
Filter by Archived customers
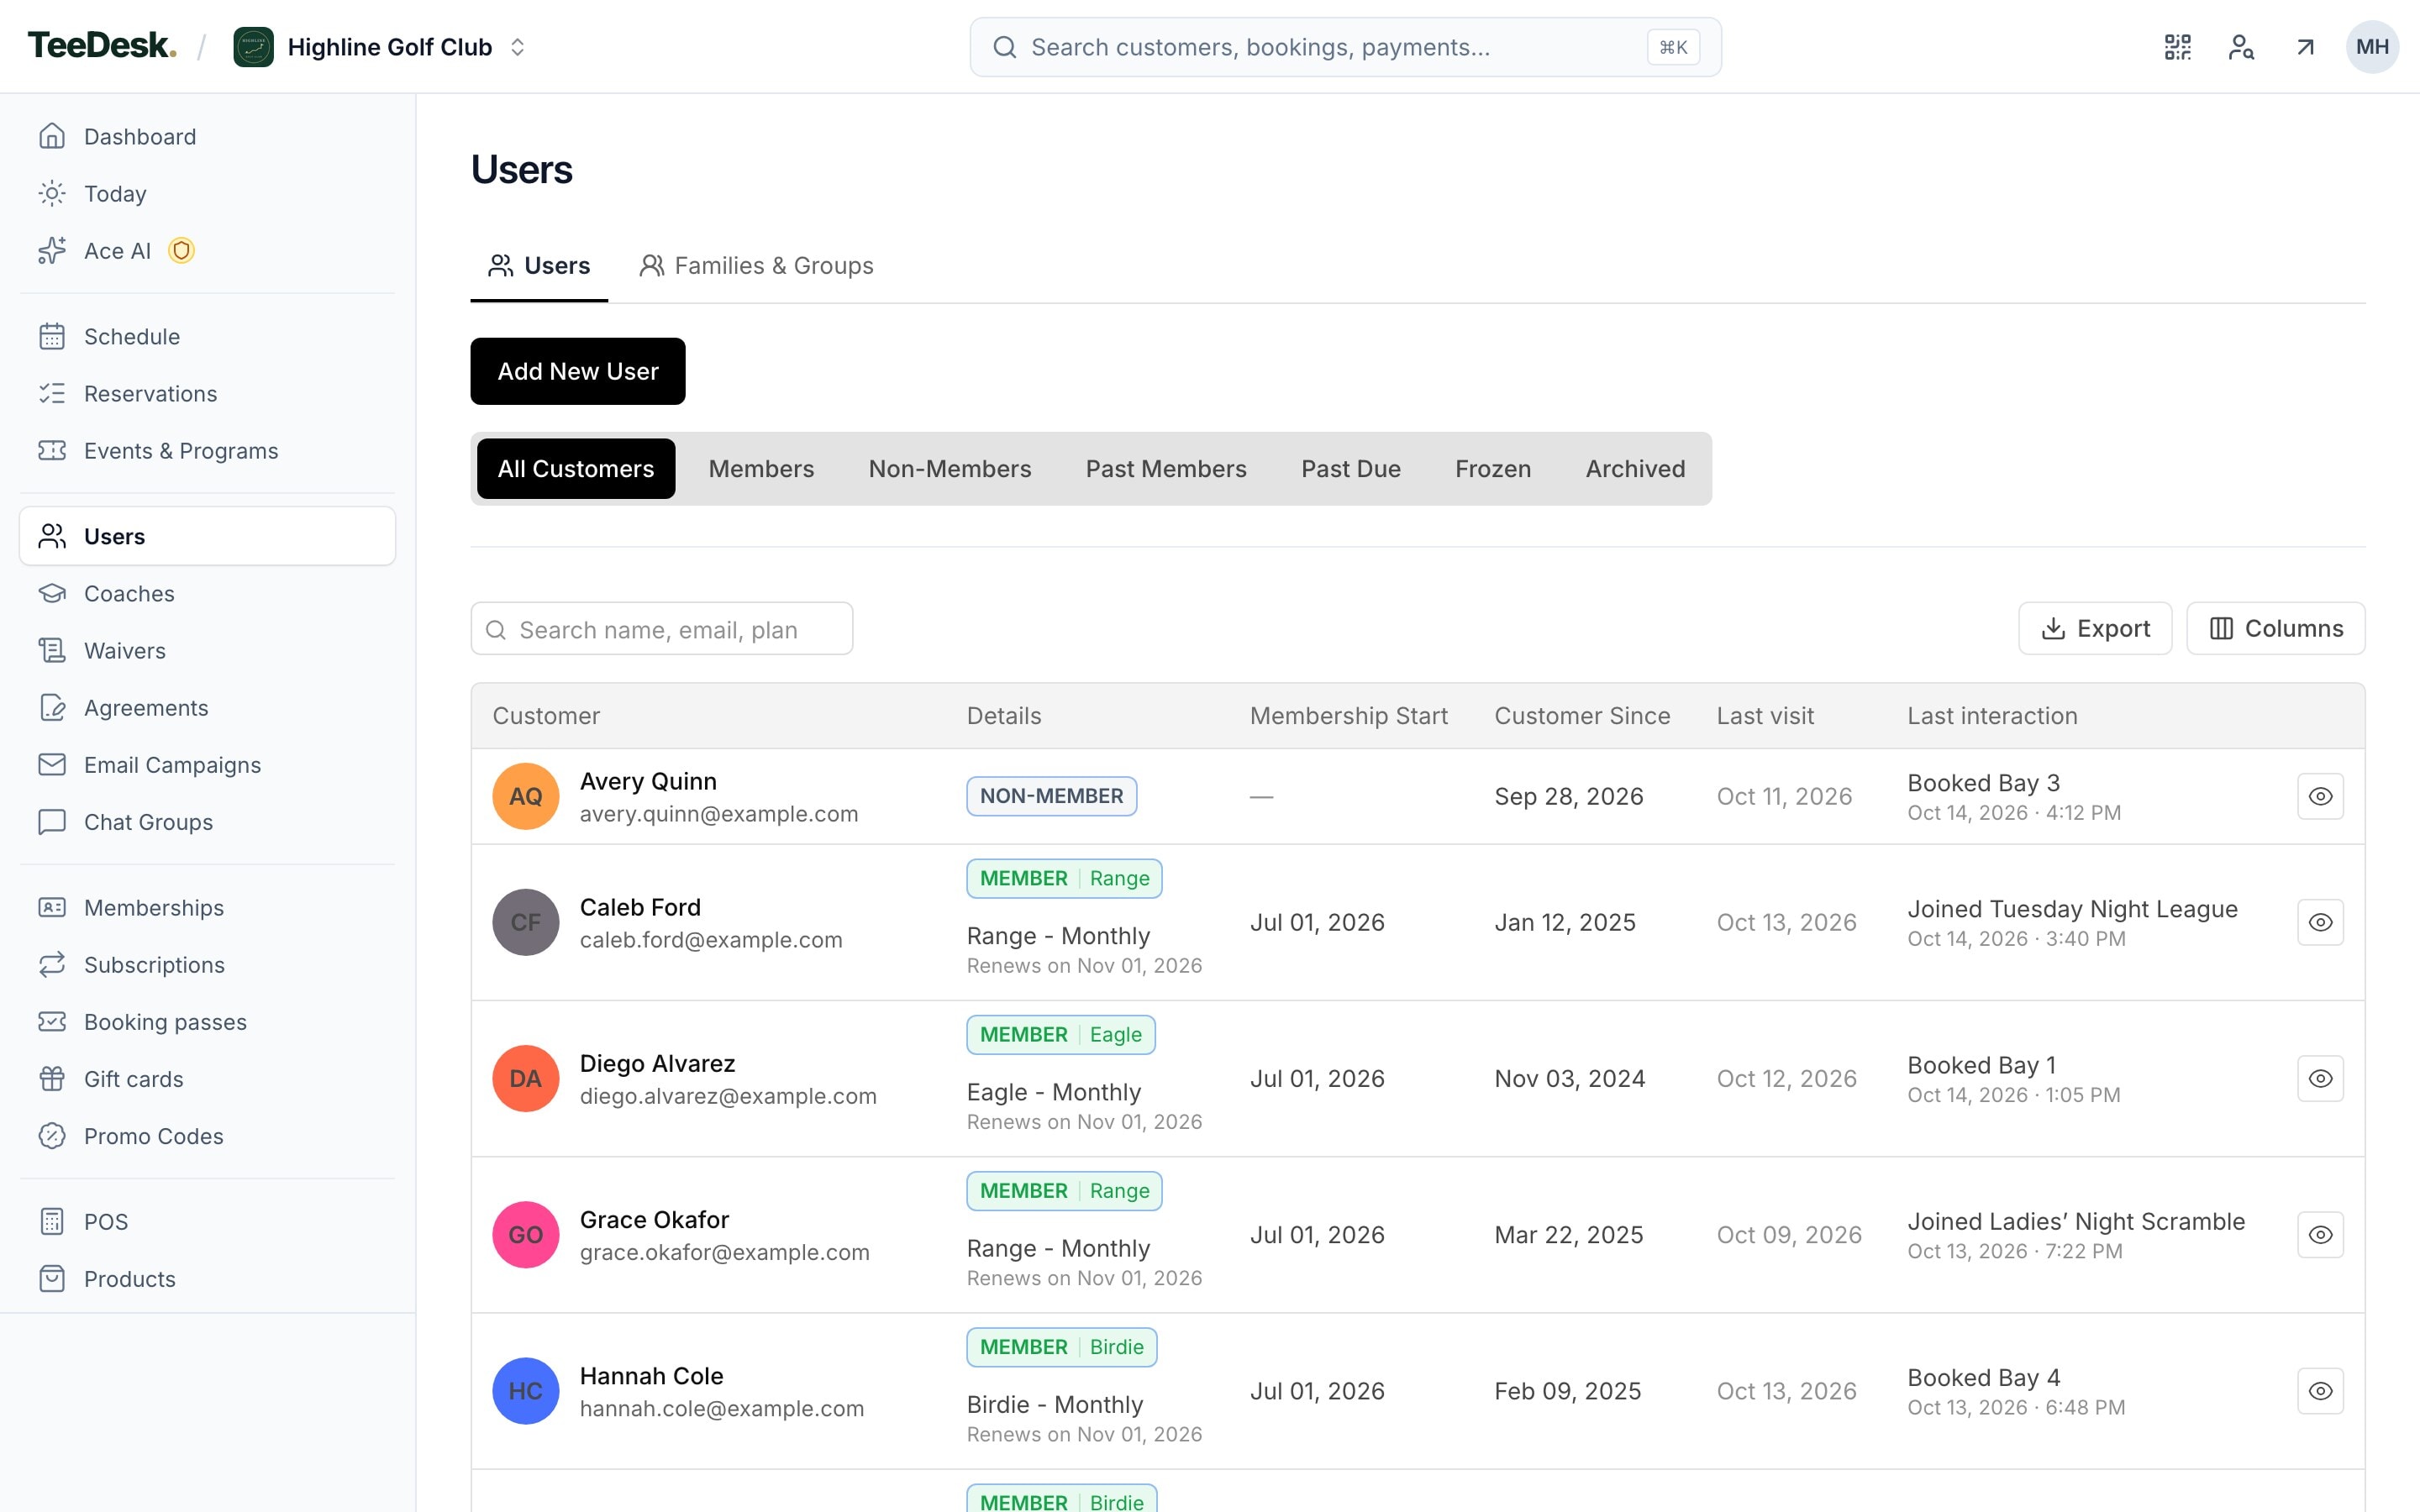pos(1635,468)
